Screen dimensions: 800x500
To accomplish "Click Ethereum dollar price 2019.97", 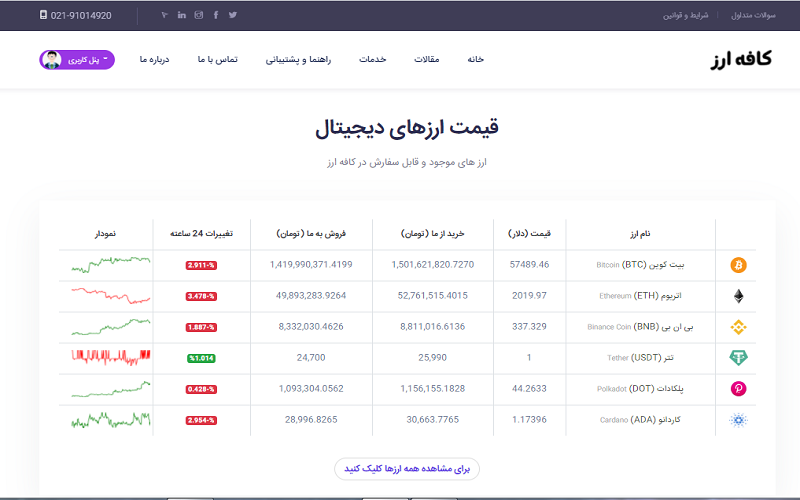I will (529, 295).
